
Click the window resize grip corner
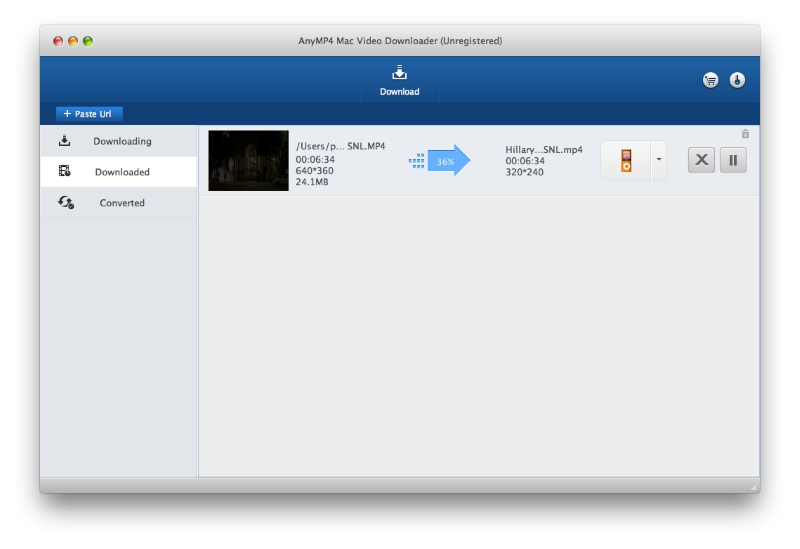754,487
